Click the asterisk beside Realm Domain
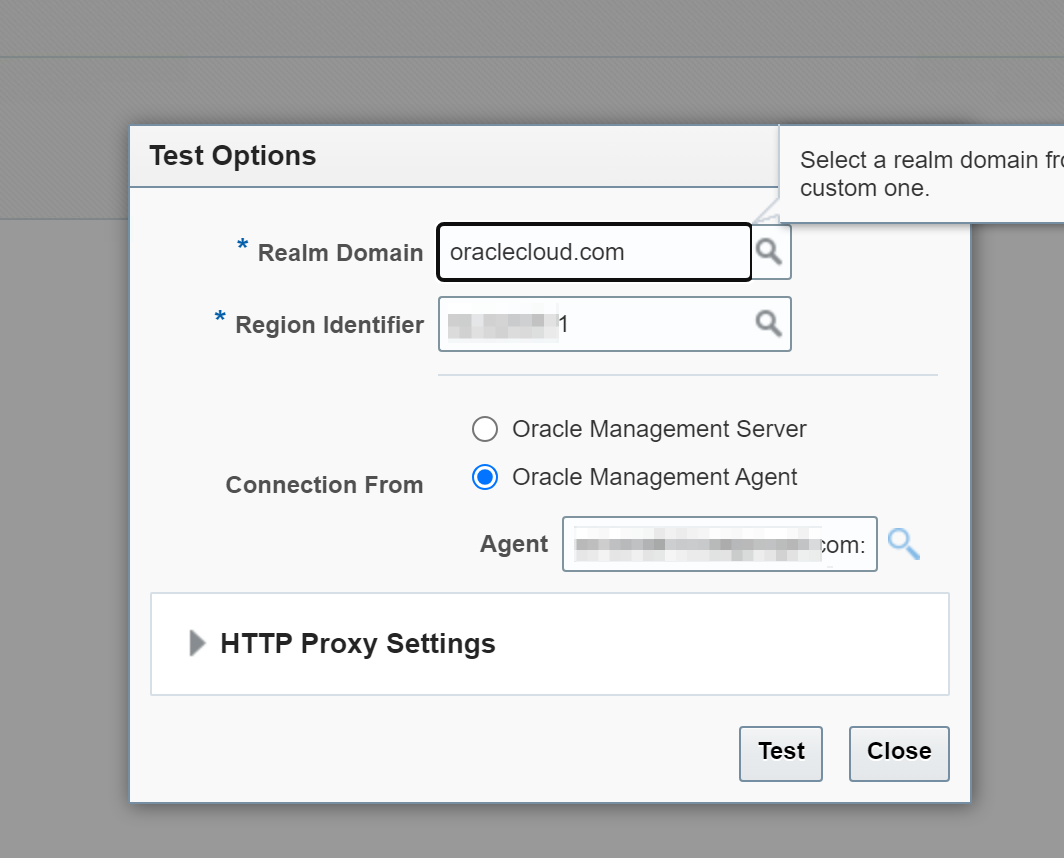Viewport: 1064px width, 858px height. pos(242,248)
